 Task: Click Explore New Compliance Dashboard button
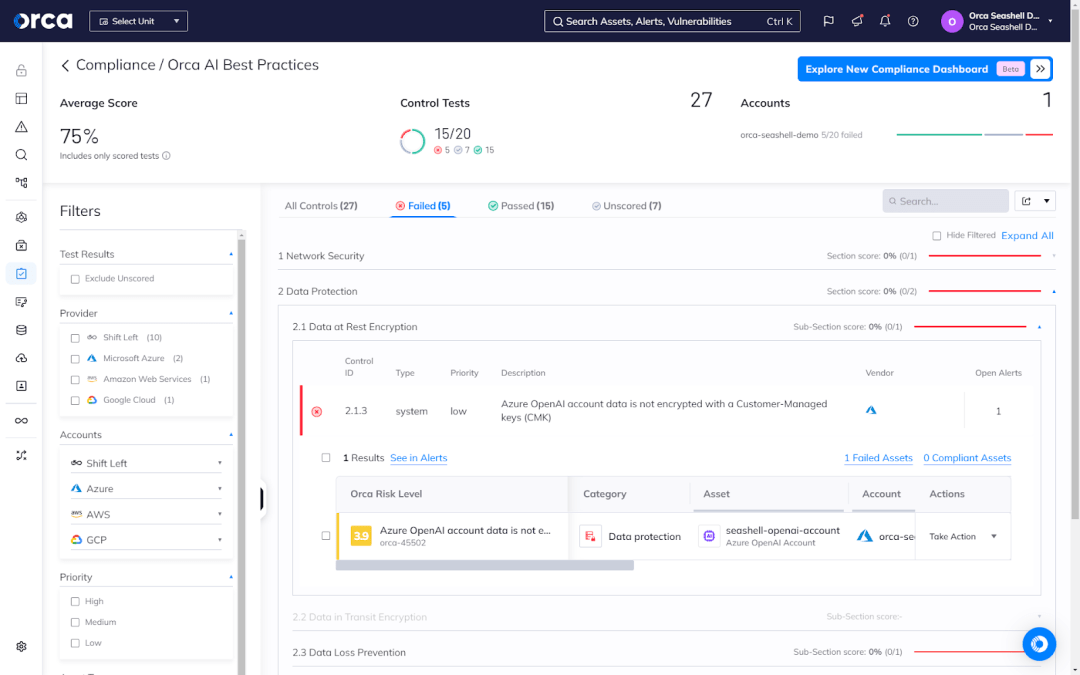click(x=925, y=69)
